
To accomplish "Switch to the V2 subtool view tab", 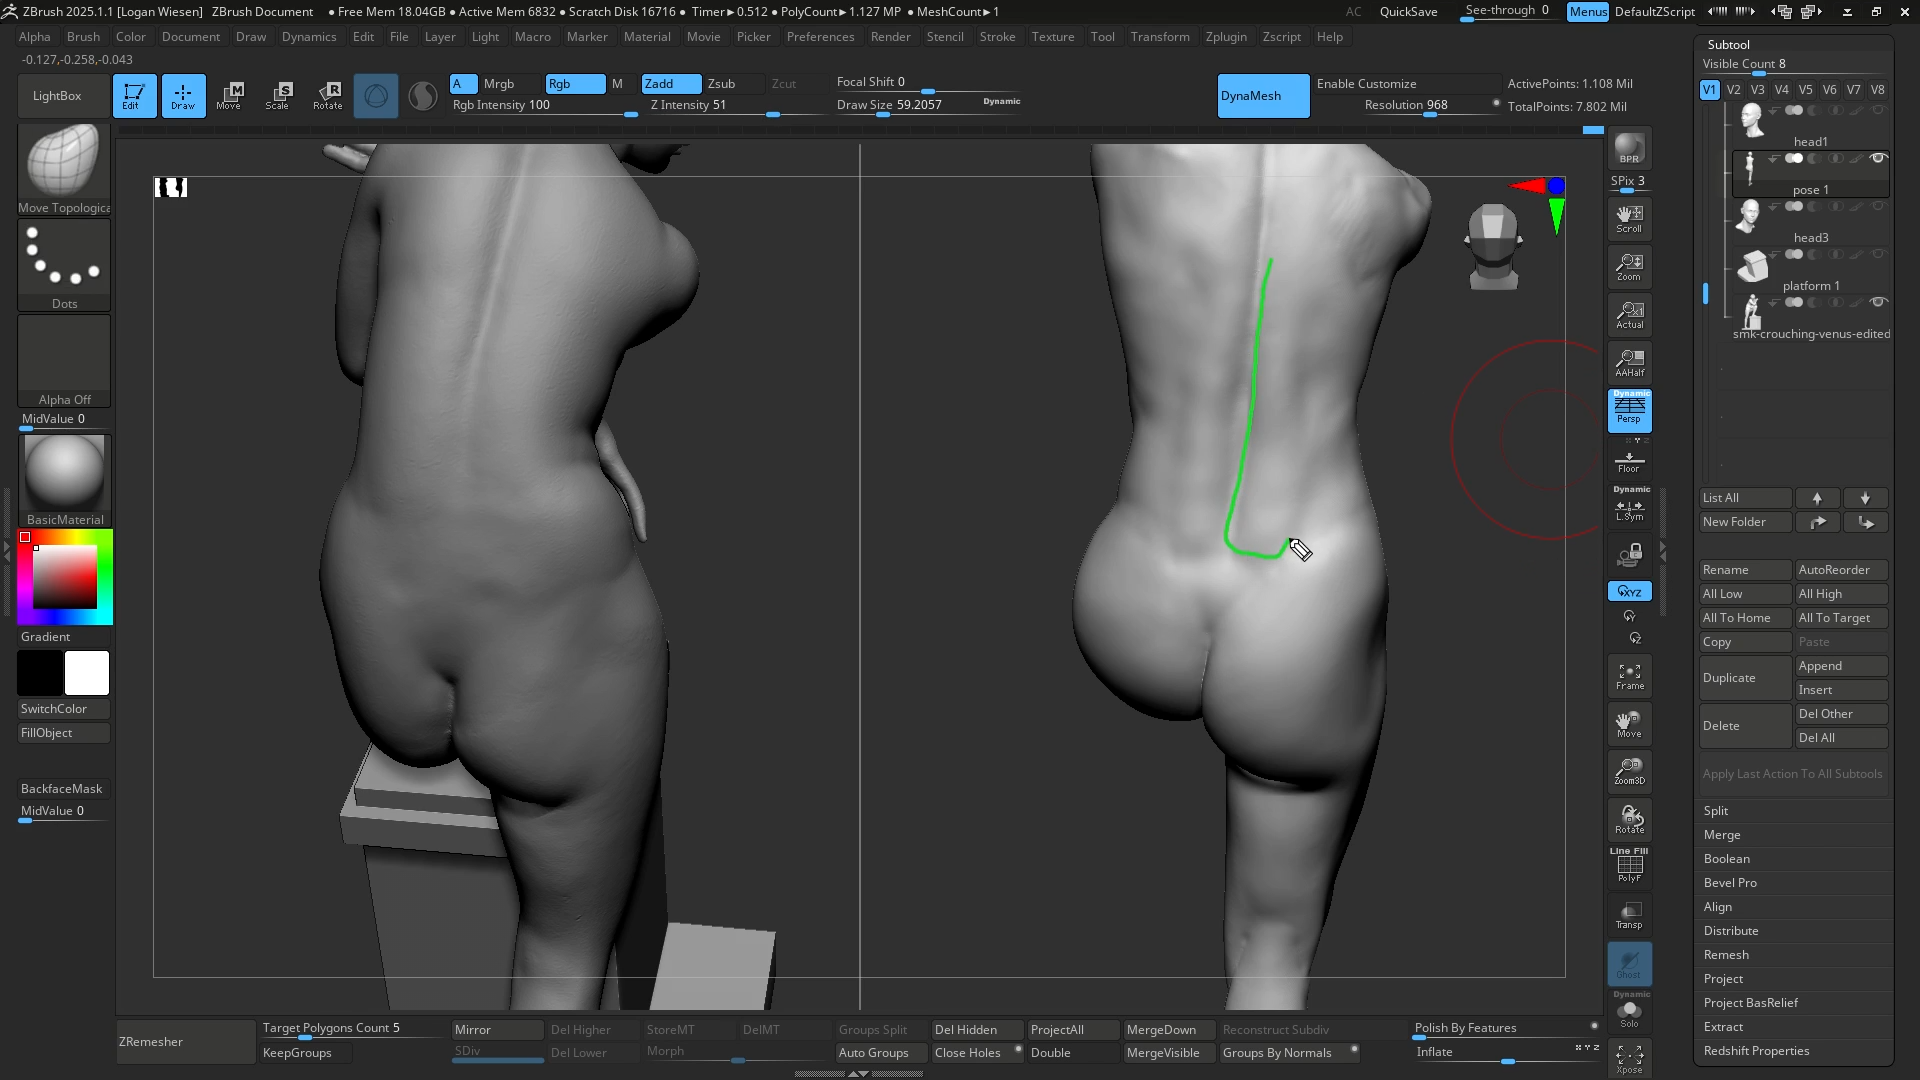I will tap(1733, 89).
